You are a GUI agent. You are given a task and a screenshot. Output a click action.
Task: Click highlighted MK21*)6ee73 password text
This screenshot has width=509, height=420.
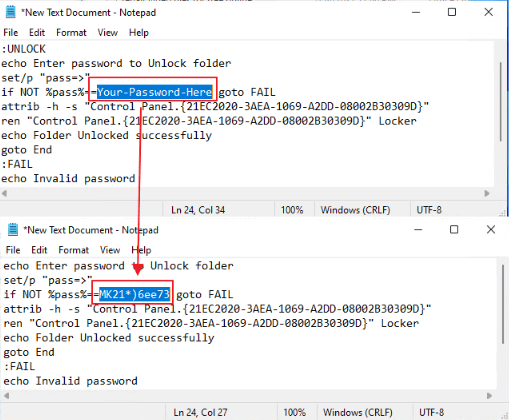click(x=135, y=294)
